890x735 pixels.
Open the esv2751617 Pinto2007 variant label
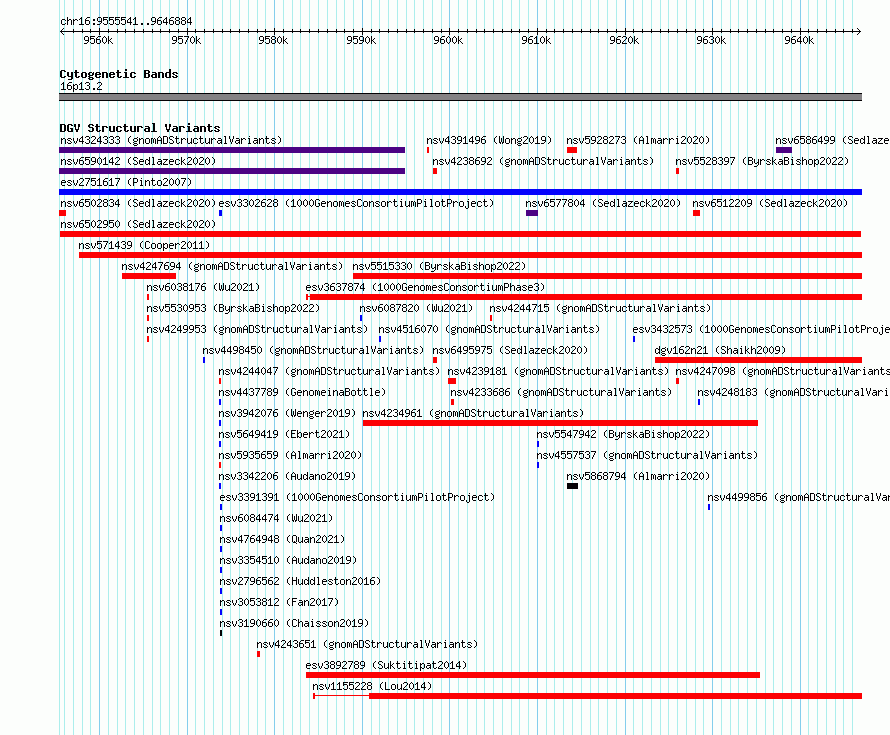tap(126, 182)
